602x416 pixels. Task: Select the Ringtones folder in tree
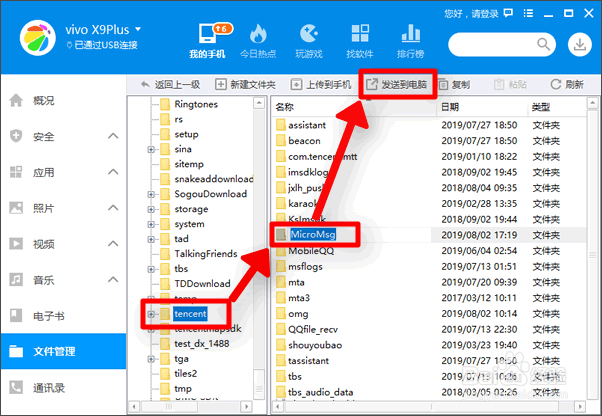click(196, 104)
